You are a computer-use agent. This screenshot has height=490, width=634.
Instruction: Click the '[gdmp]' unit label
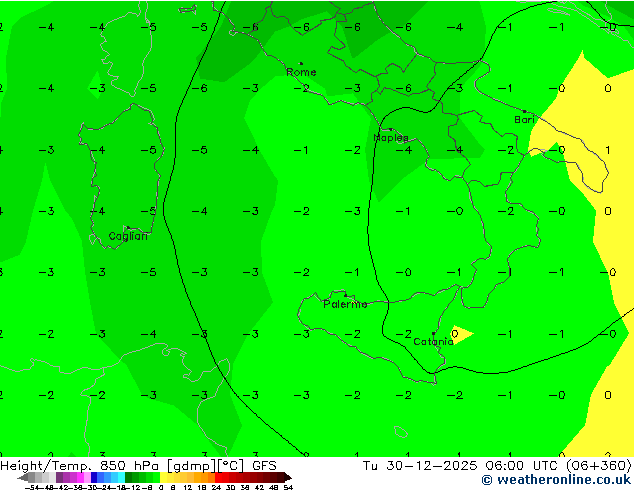(192, 466)
